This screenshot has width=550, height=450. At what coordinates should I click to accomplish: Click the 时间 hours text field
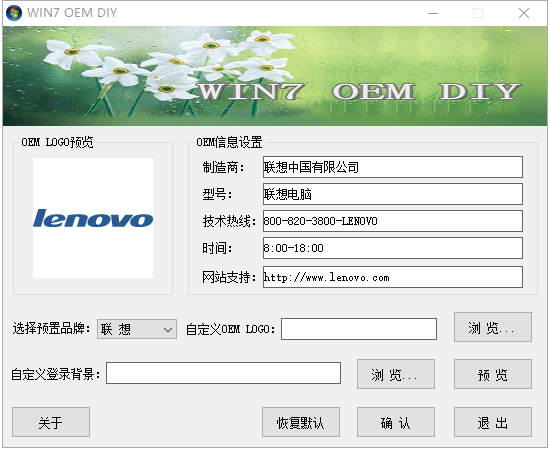pos(393,248)
